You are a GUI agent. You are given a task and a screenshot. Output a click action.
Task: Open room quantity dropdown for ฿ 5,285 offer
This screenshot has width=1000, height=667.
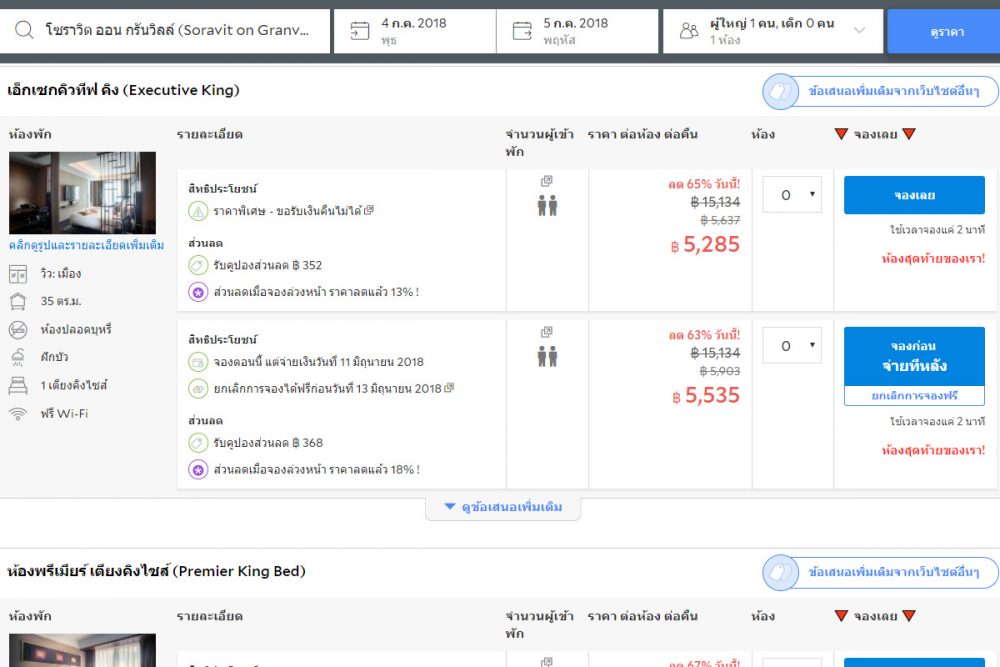pos(792,195)
